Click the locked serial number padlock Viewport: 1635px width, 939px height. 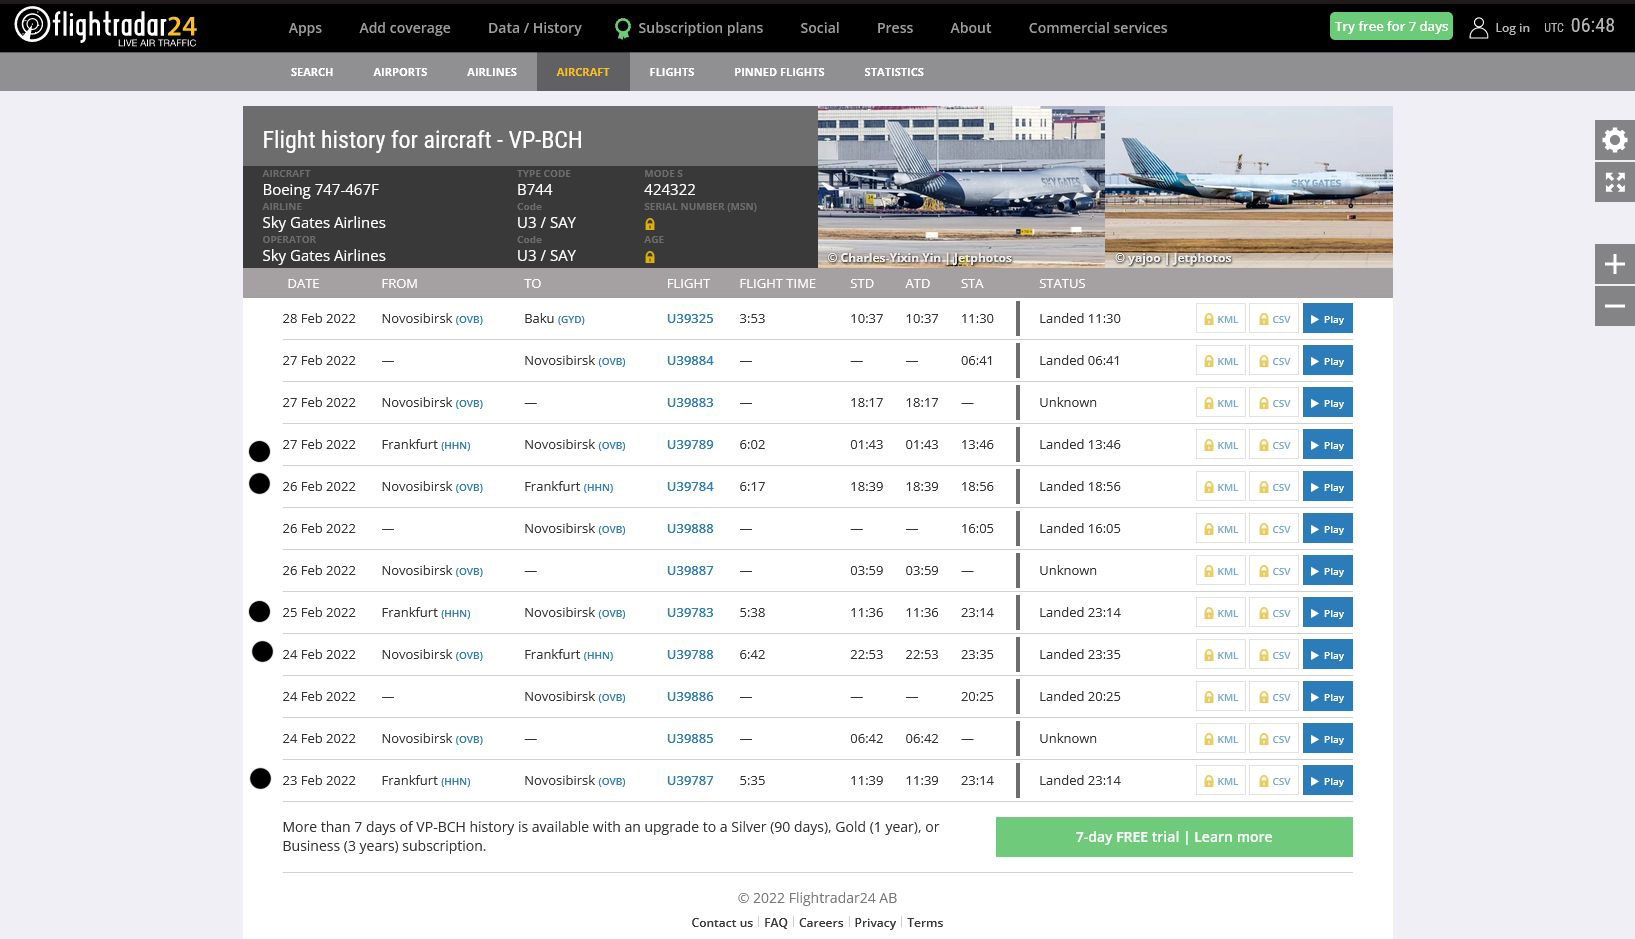click(650, 224)
